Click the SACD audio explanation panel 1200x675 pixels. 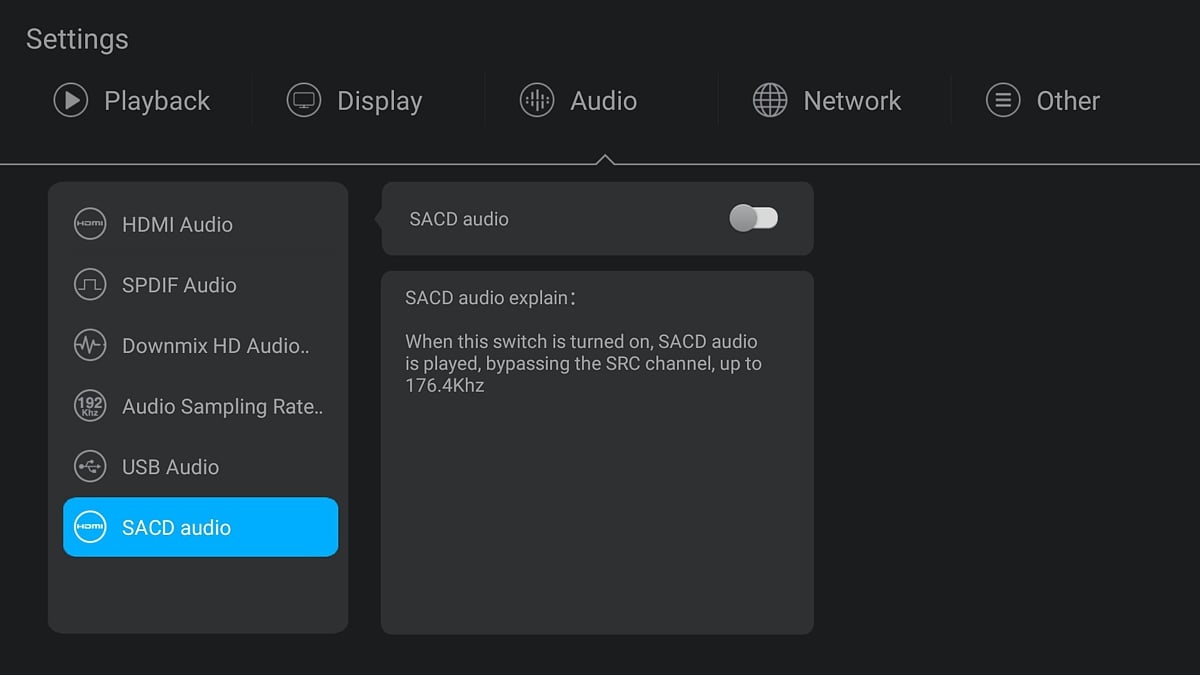pyautogui.click(x=597, y=452)
